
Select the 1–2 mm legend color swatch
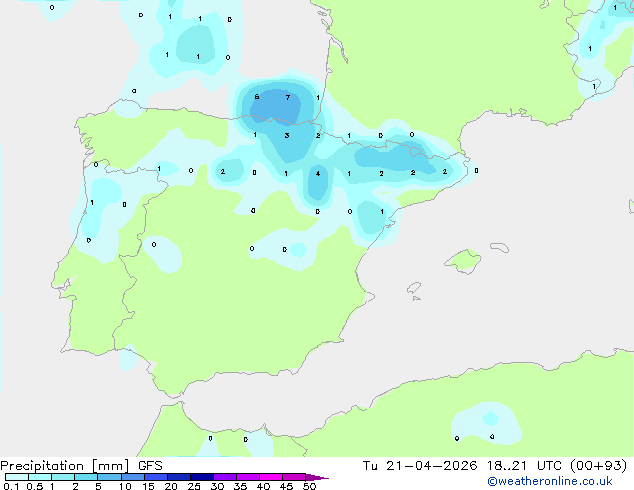63,477
